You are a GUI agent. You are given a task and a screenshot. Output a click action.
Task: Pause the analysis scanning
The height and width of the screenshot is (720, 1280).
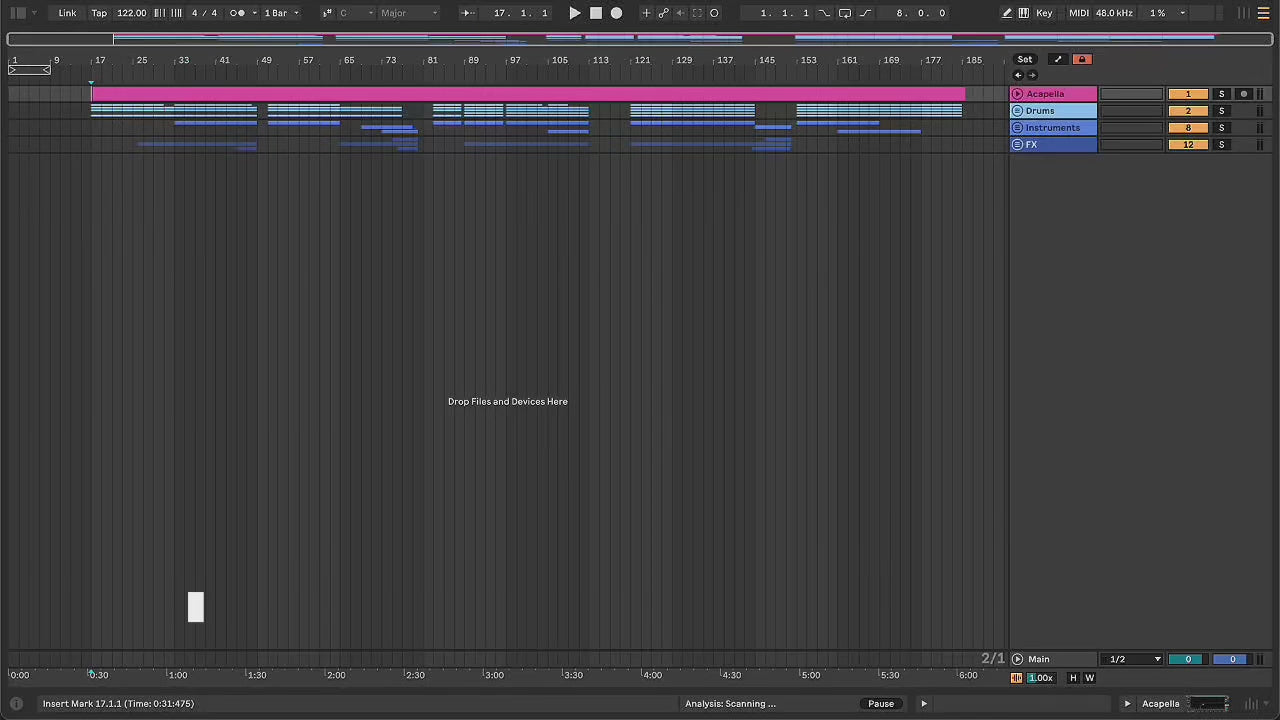coord(880,704)
